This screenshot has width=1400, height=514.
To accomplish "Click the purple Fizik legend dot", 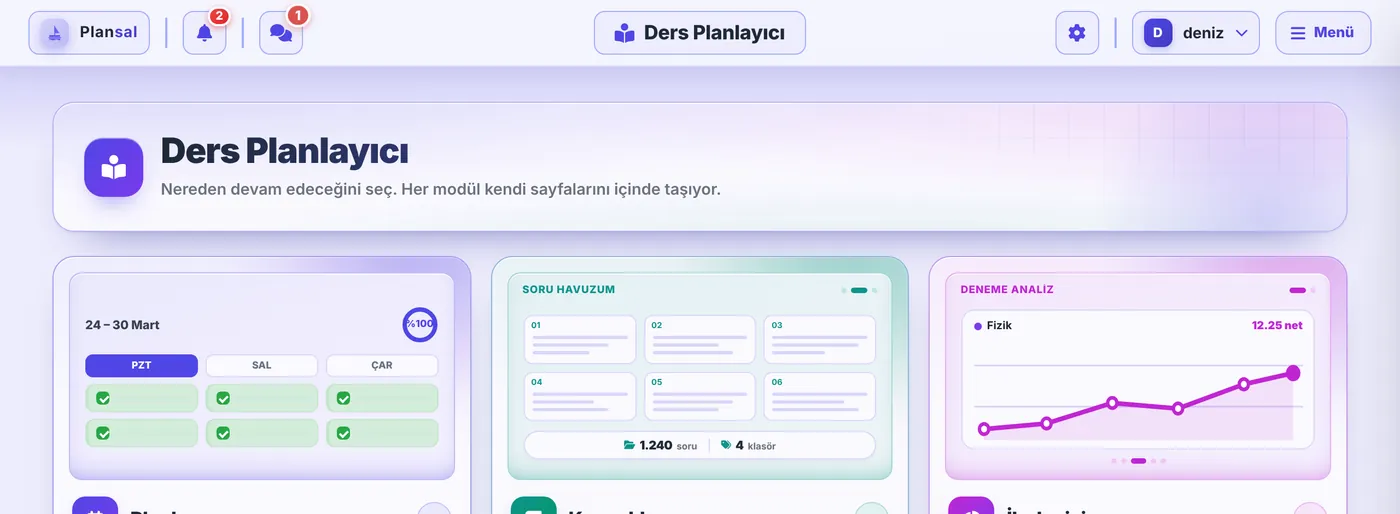I will click(x=978, y=326).
